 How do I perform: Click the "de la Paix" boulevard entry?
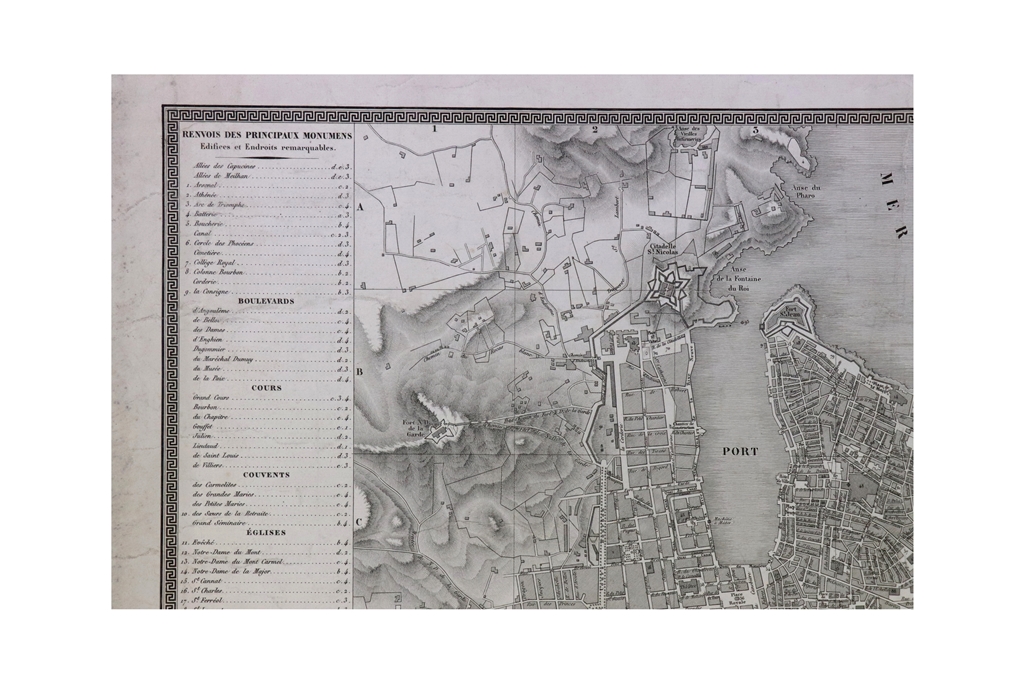272,379
